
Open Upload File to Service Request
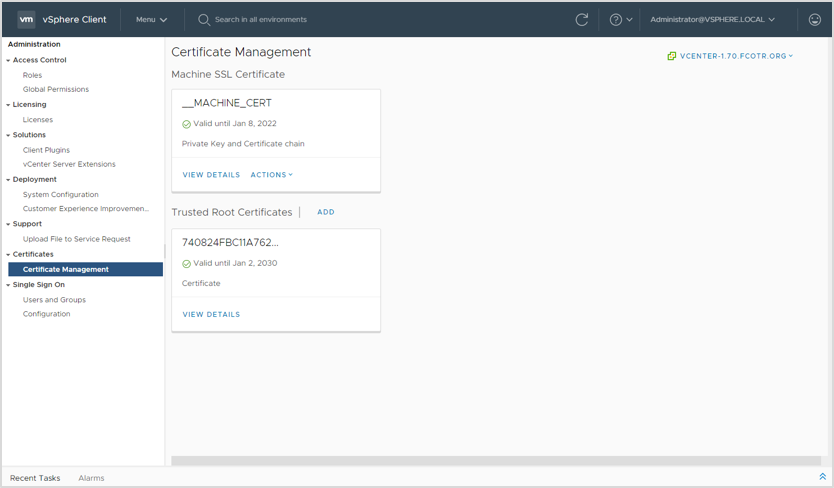[x=77, y=239]
